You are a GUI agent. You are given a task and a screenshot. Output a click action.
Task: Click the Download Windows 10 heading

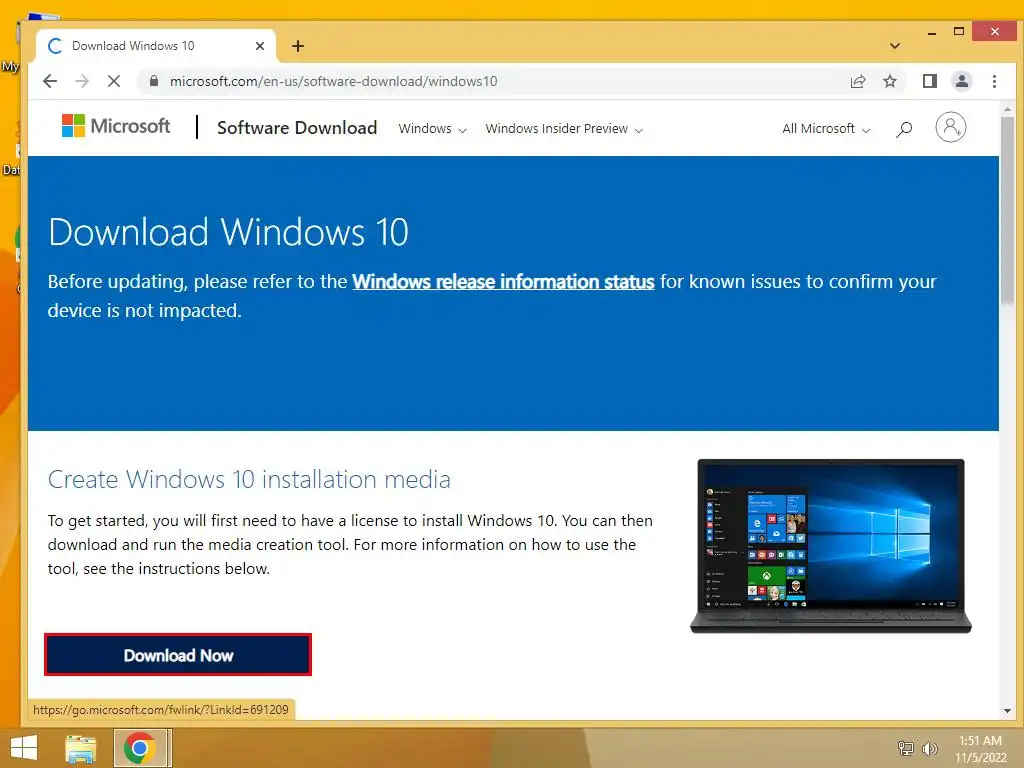[228, 232]
